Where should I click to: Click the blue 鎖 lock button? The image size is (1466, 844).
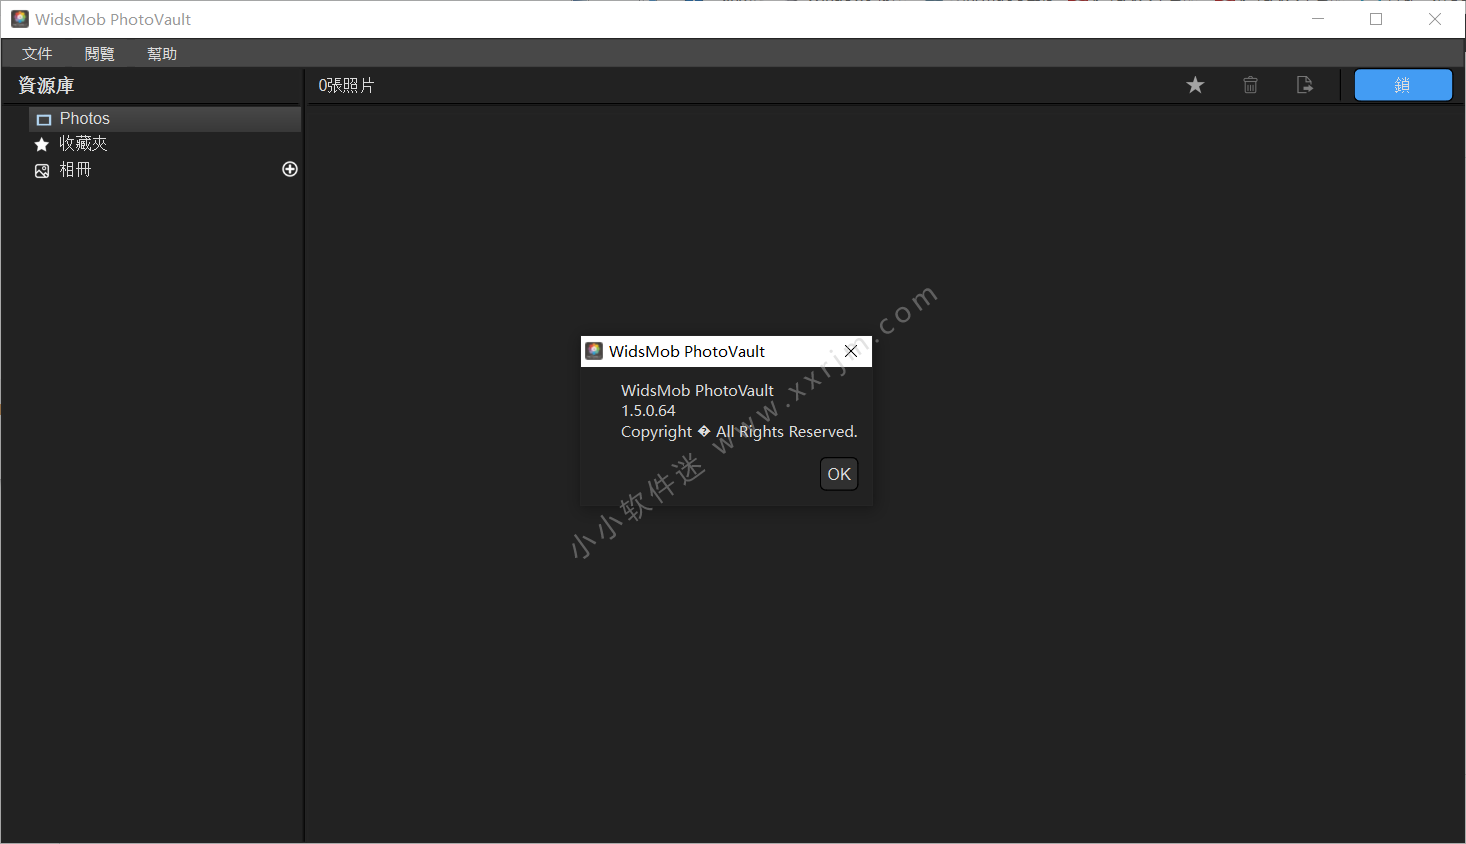coord(1403,85)
